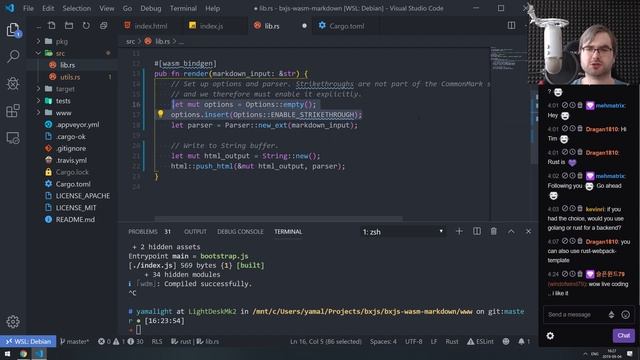Open the terminal selector dropdown 1: zsh

[x=402, y=231]
